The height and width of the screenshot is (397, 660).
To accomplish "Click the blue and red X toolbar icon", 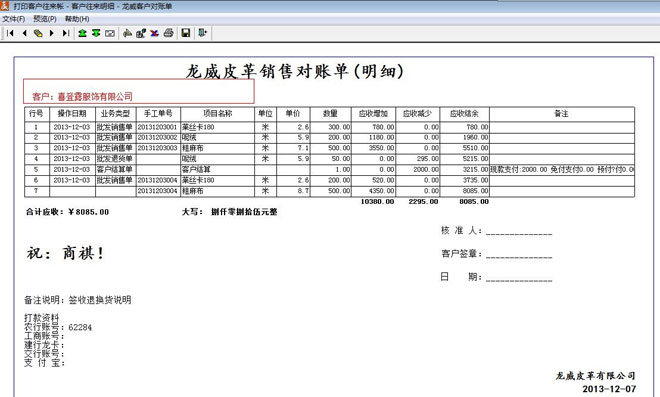I will pyautogui.click(x=154, y=33).
